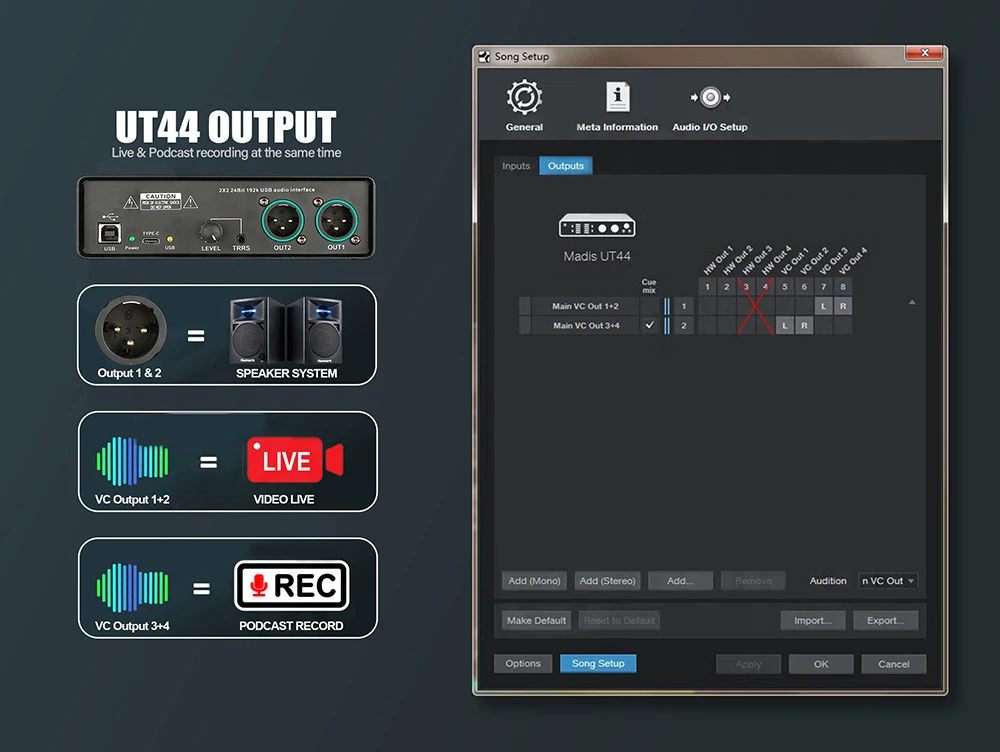Select the Outputs tab
This screenshot has height=752, width=1000.
(x=565, y=166)
